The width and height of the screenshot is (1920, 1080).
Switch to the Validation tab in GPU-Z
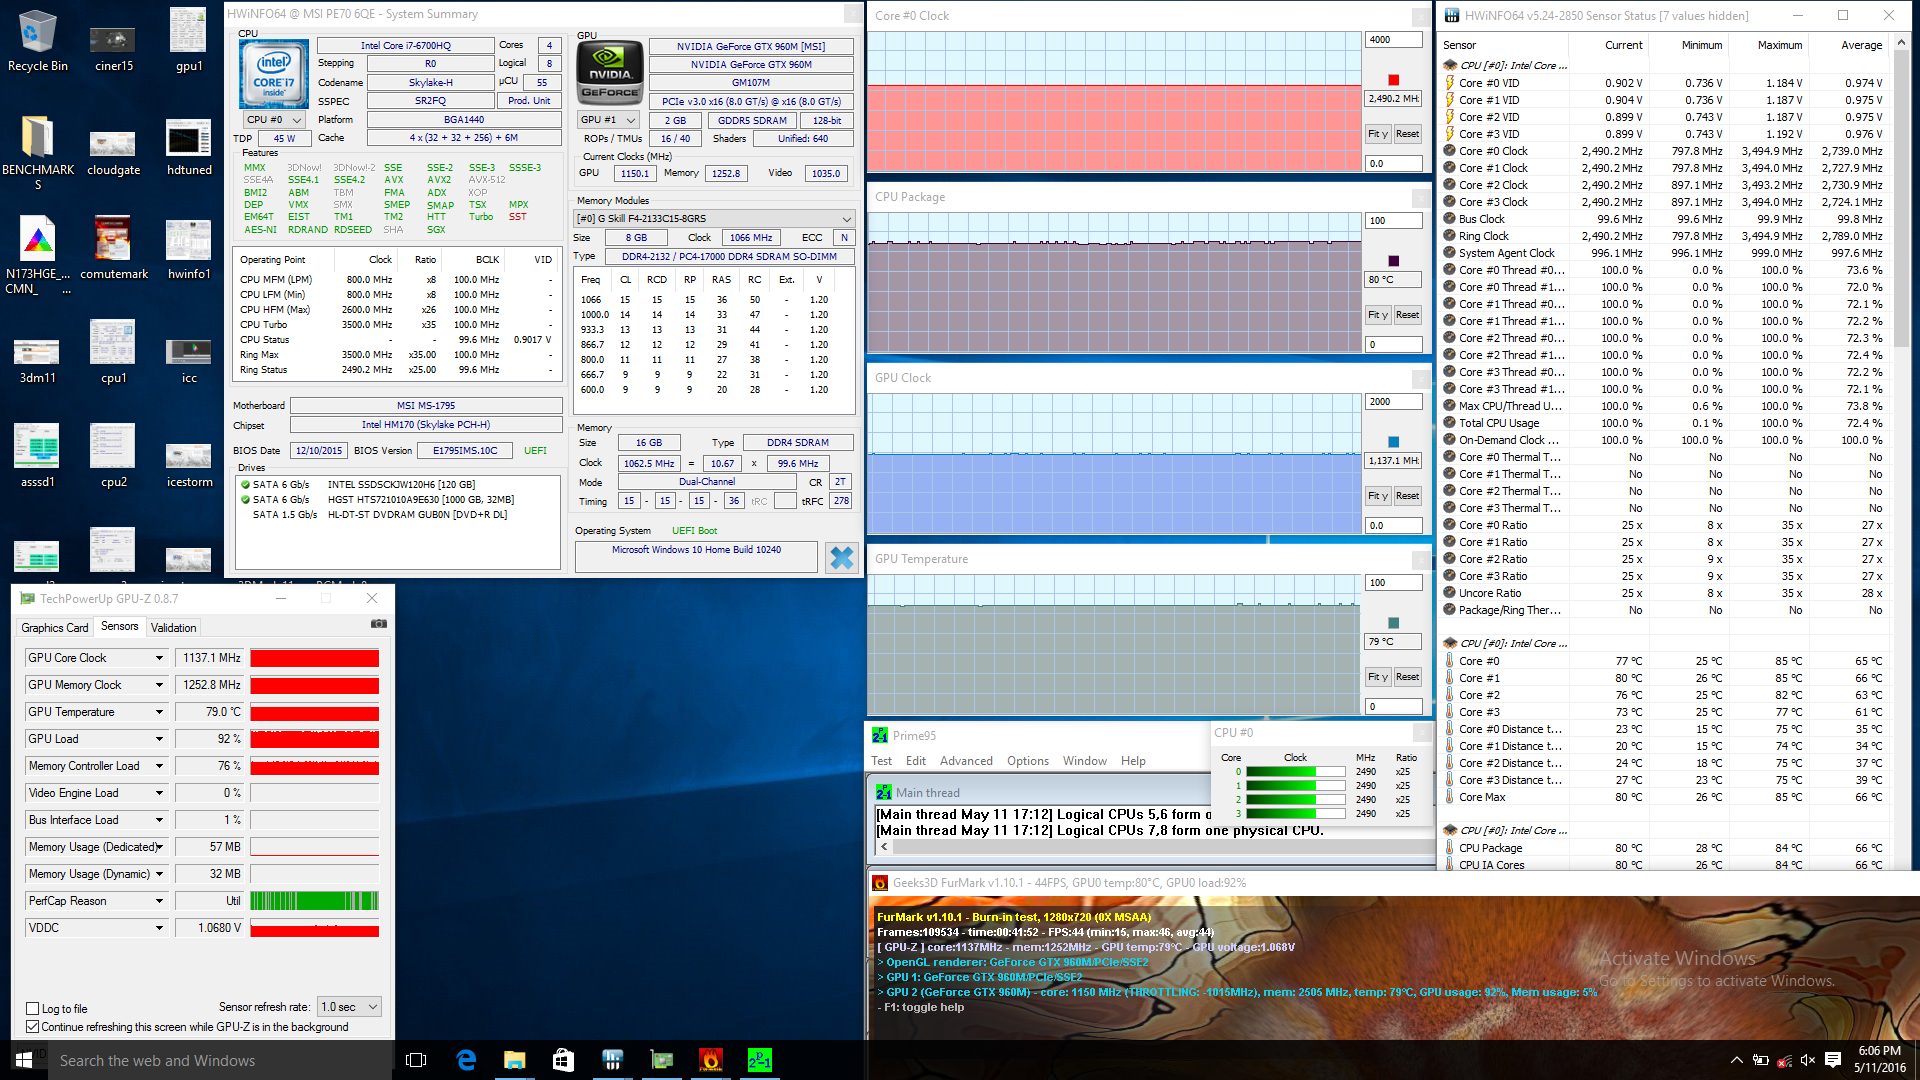coord(173,627)
